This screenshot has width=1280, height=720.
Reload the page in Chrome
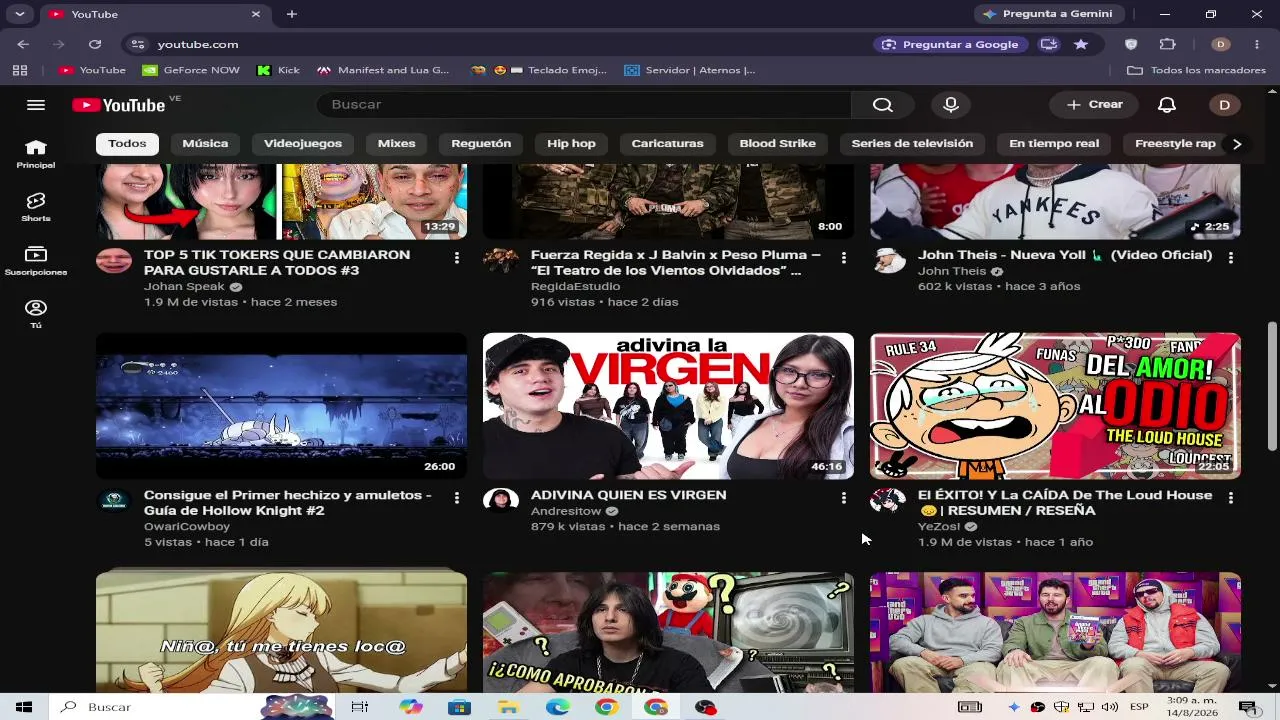coord(95,44)
